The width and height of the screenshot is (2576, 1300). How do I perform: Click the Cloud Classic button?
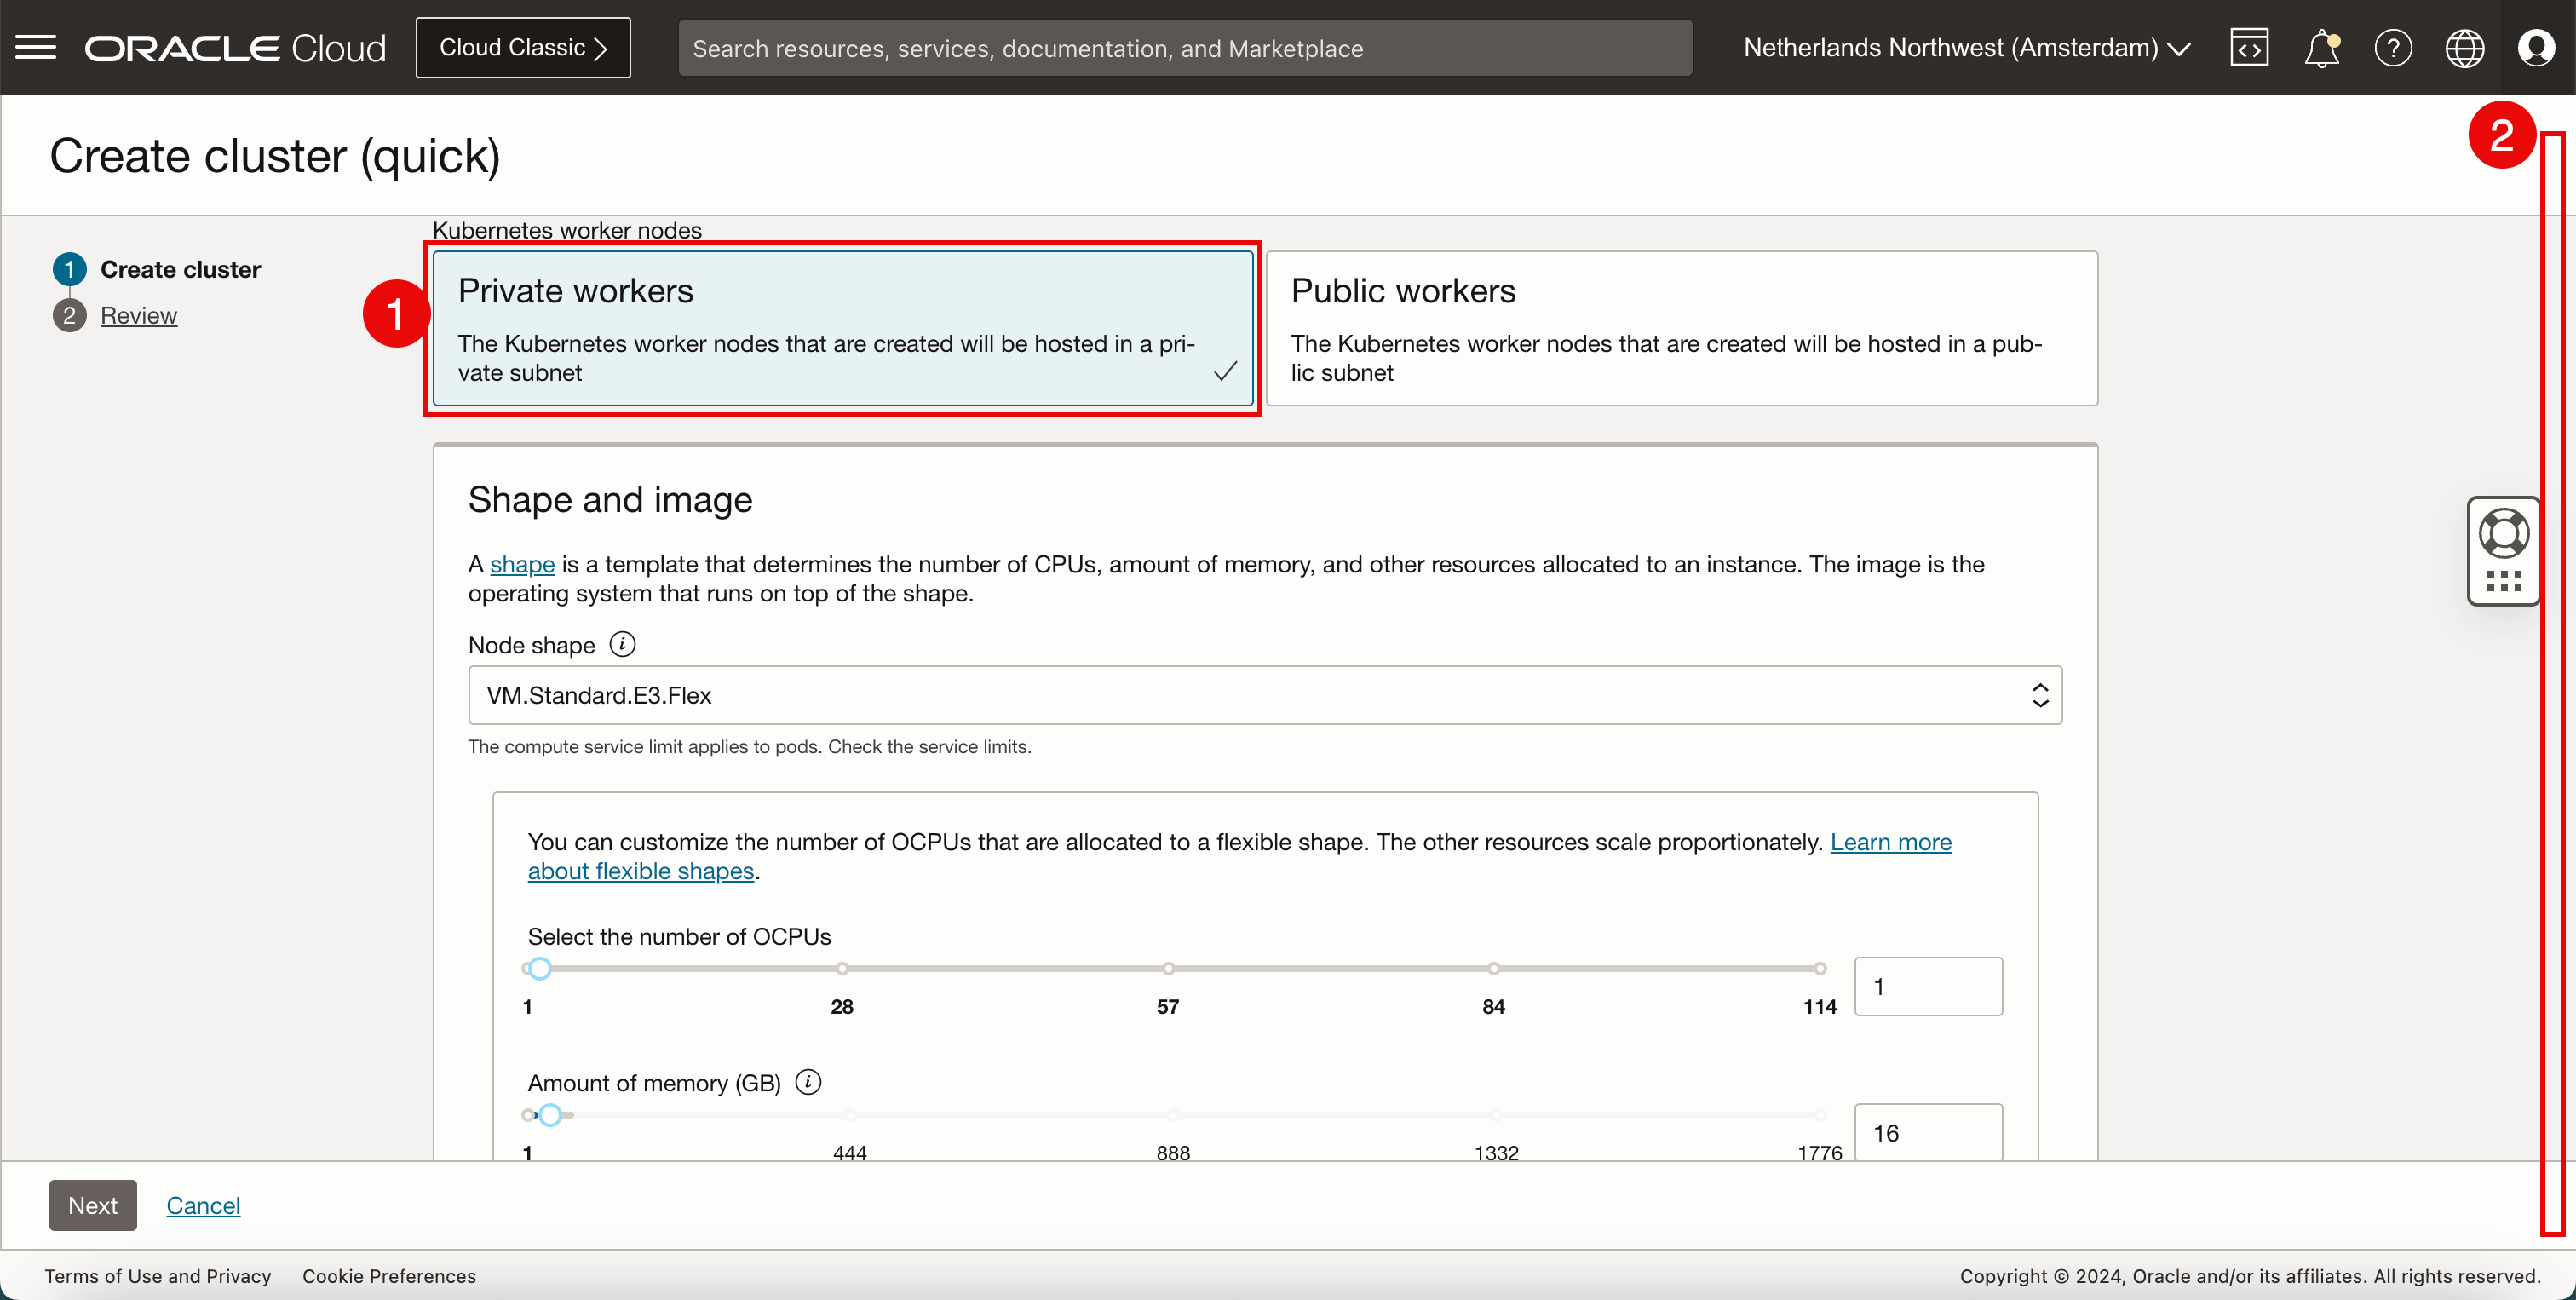coord(523,47)
